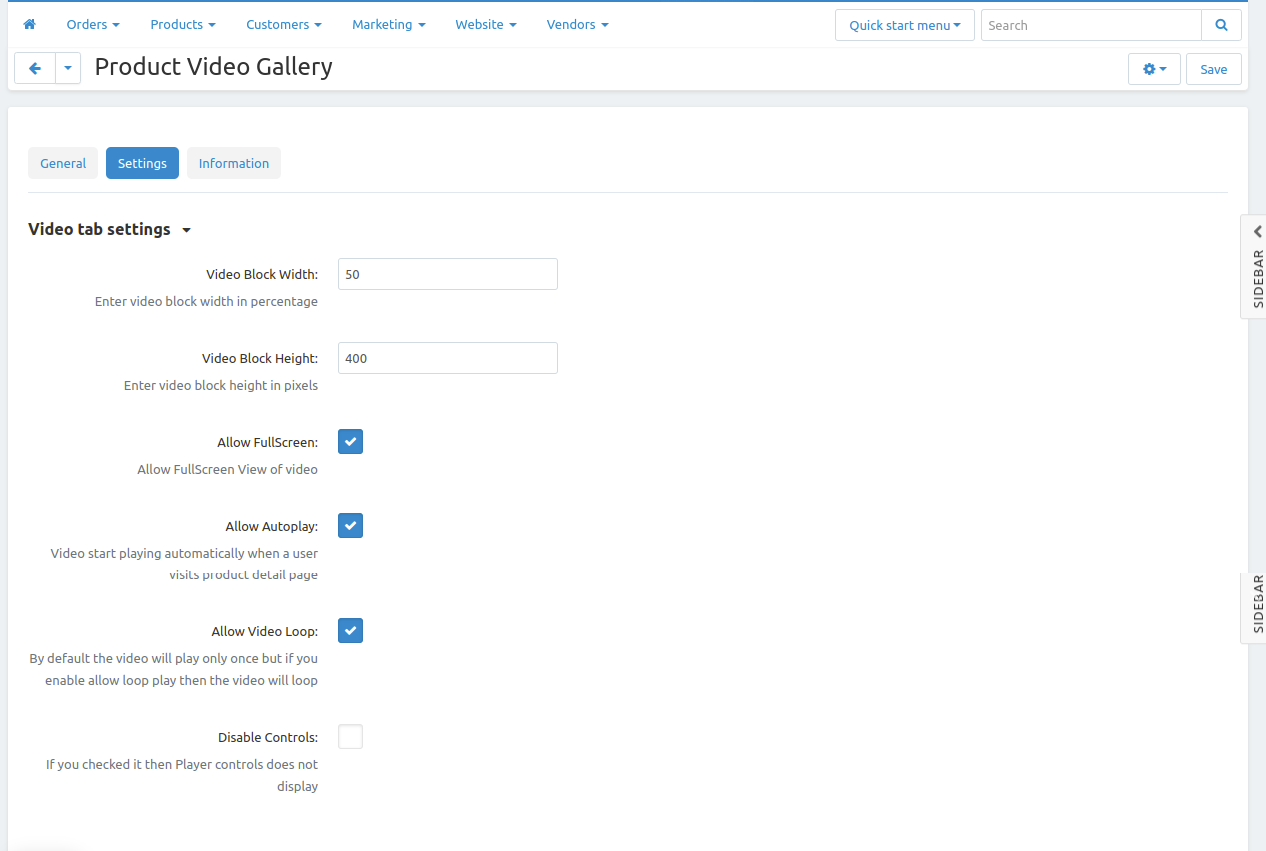Expand the upper SIDEBAR panel arrow
Viewport: 1266px width, 851px height.
(1257, 231)
